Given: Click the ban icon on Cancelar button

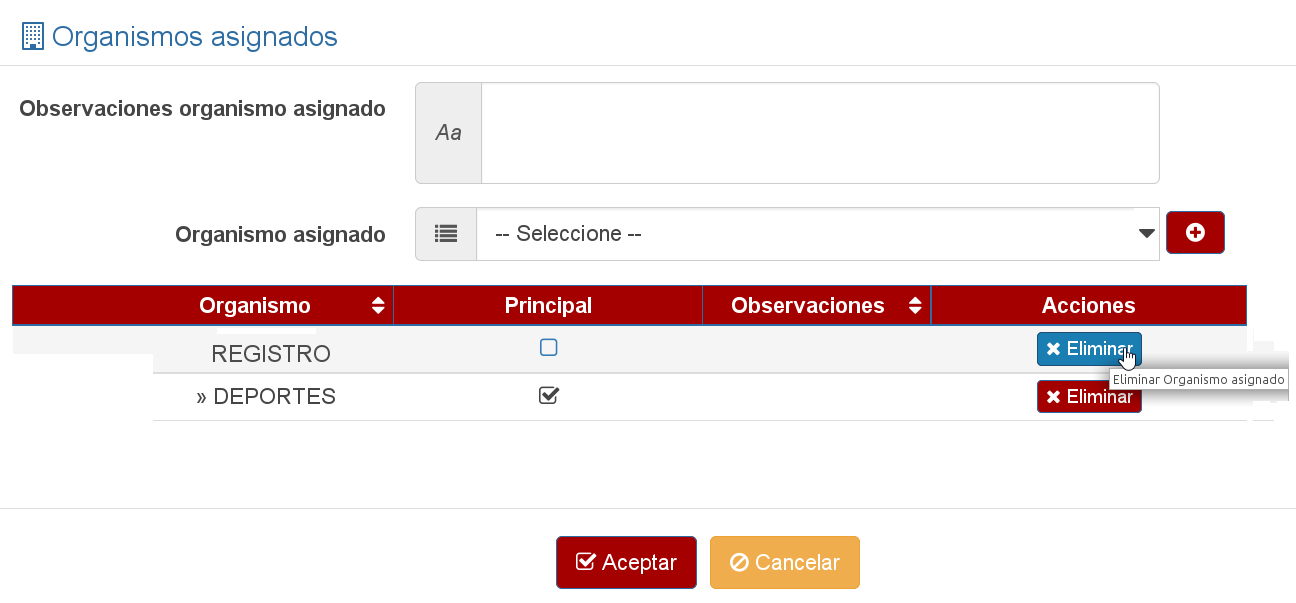Looking at the screenshot, I should coord(739,562).
